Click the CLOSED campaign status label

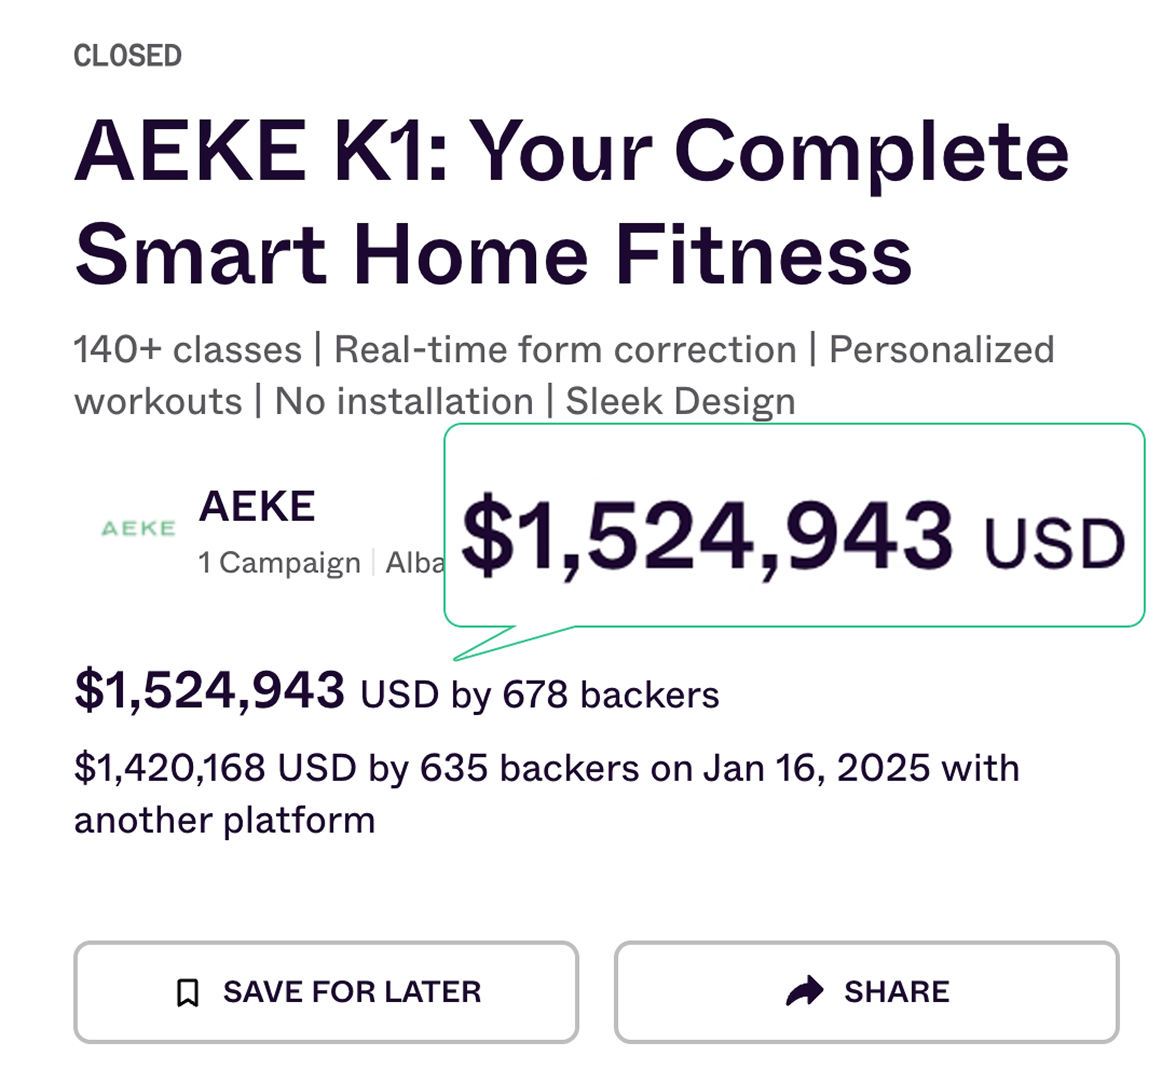point(128,56)
